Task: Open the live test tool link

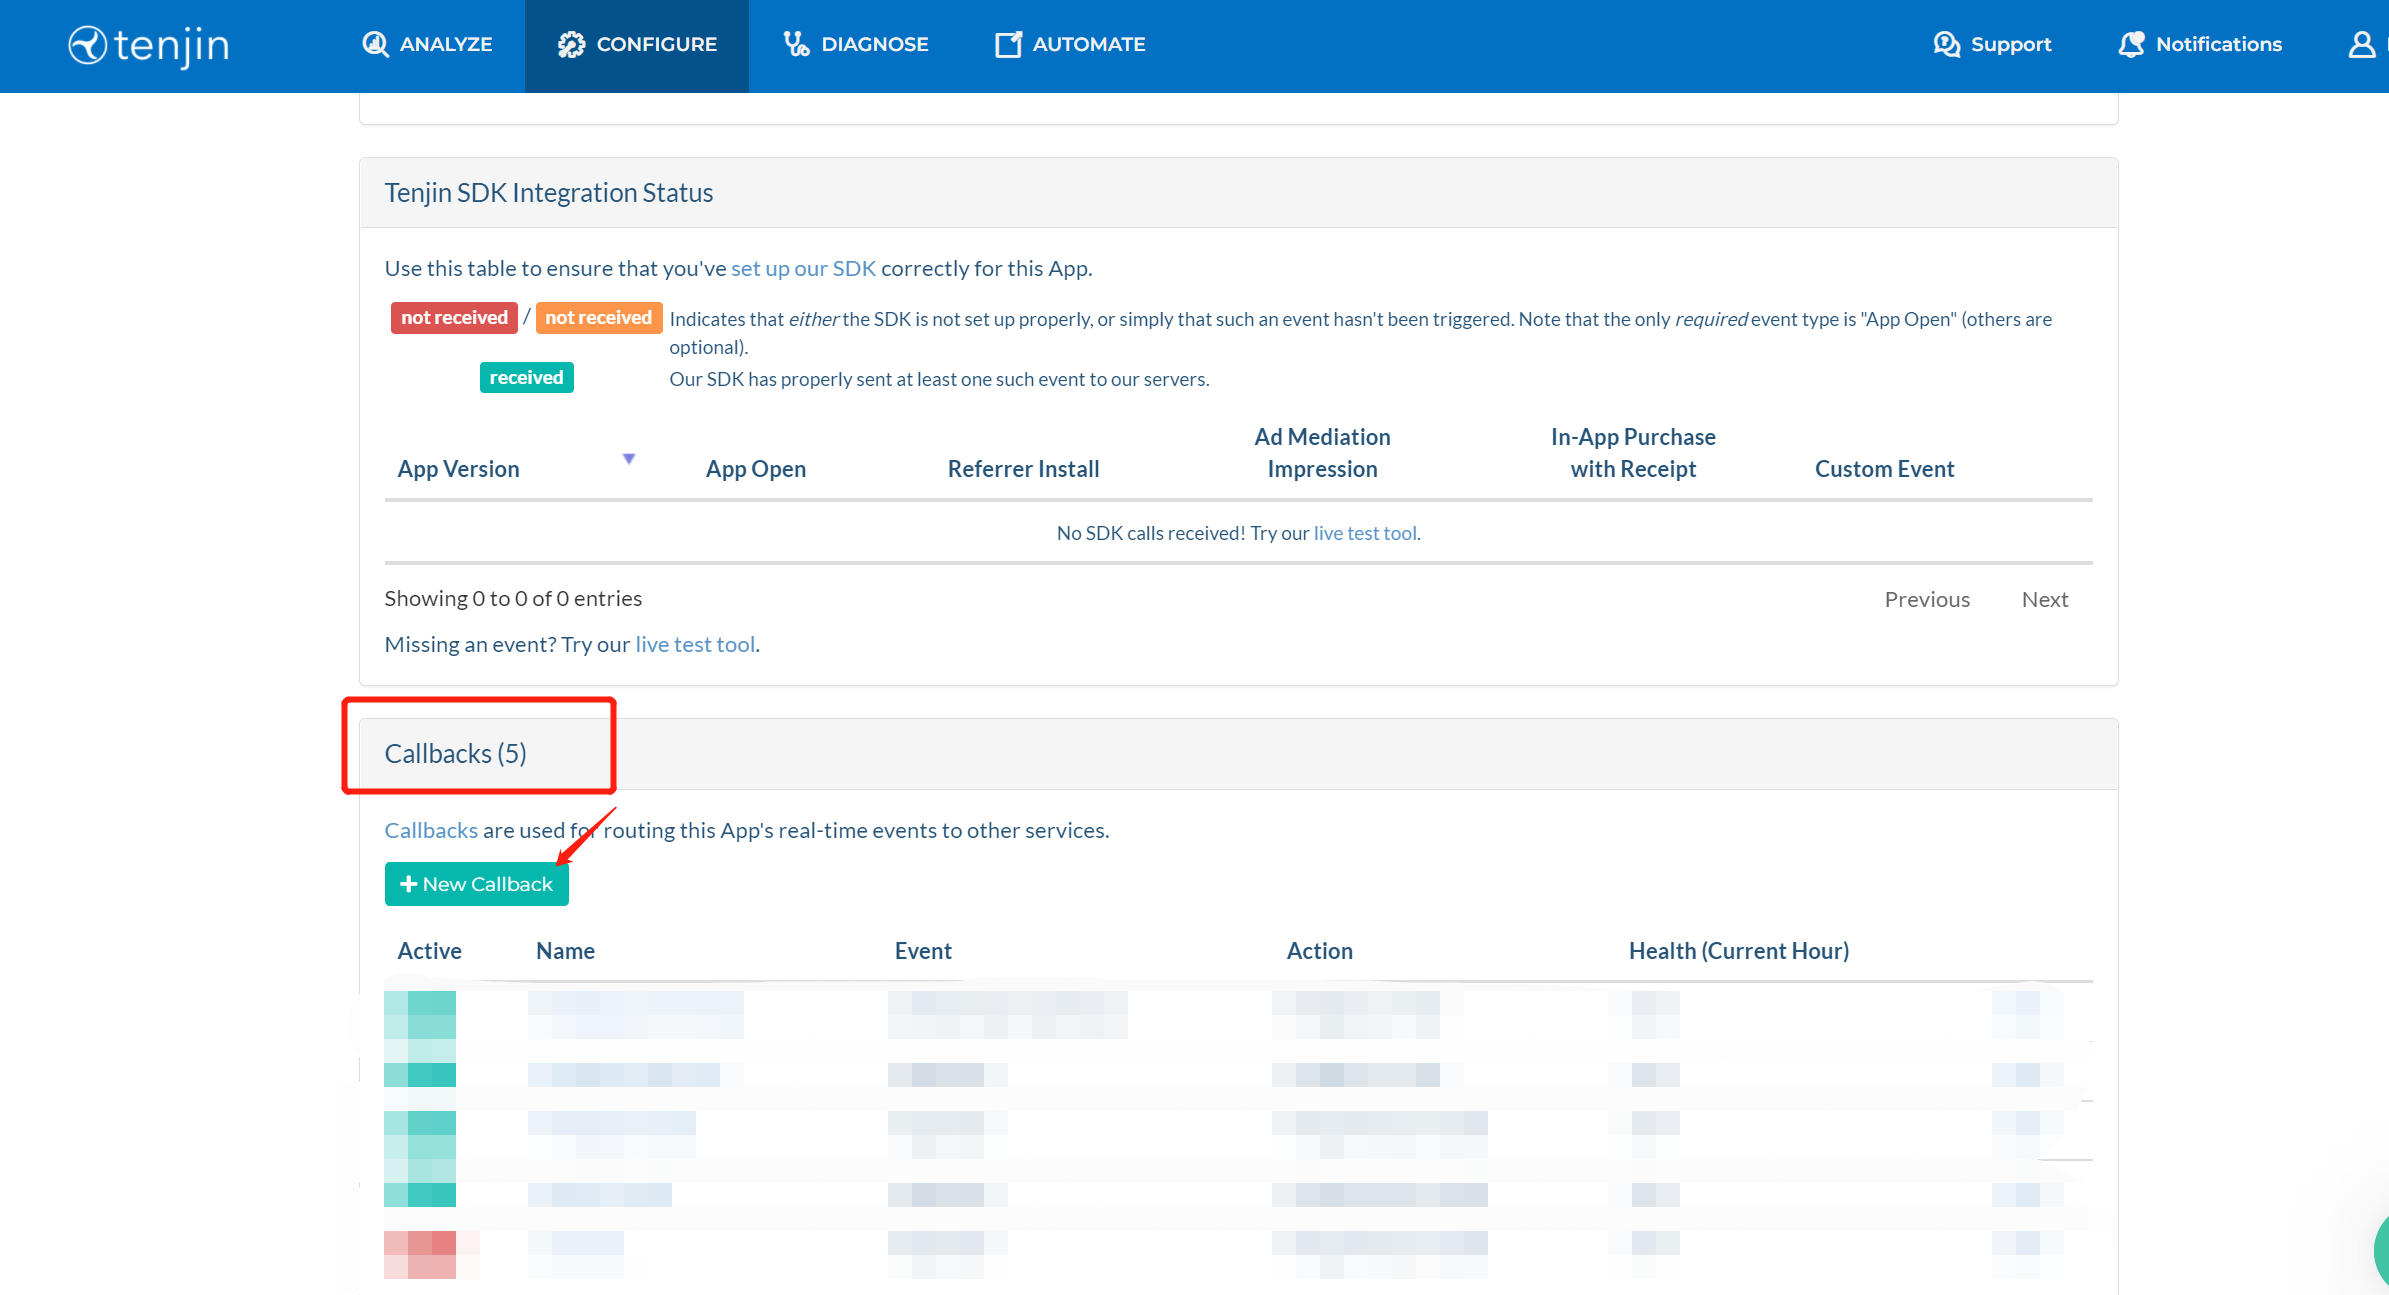Action: click(1365, 532)
